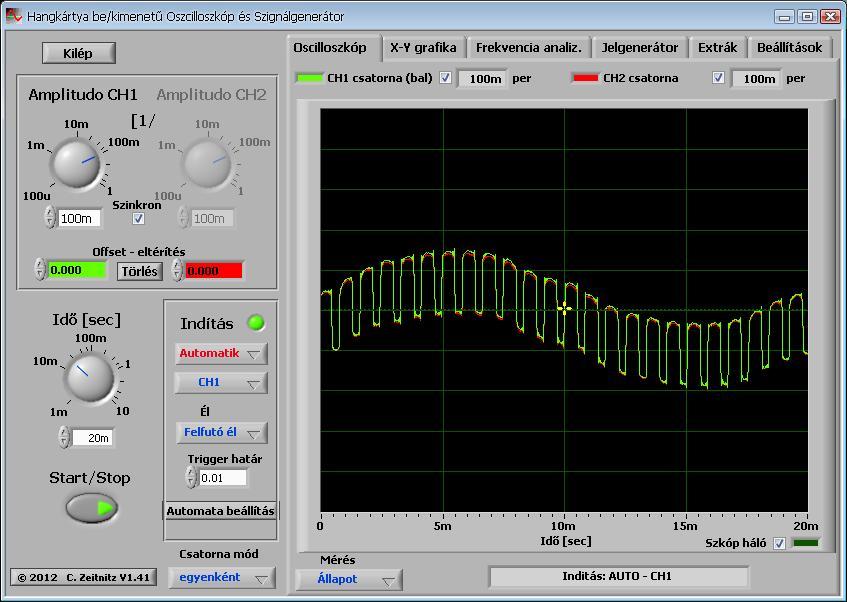
Task: Open the Csatorna mód egyenként dropdown
Action: point(221,577)
